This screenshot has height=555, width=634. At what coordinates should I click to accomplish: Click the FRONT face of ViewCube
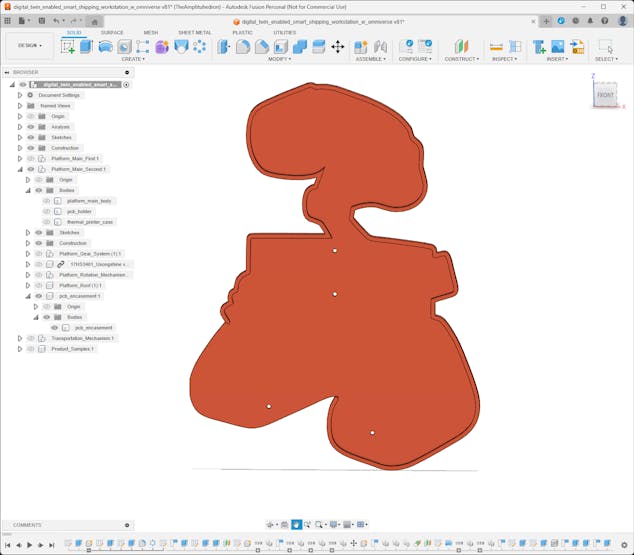pyautogui.click(x=606, y=95)
